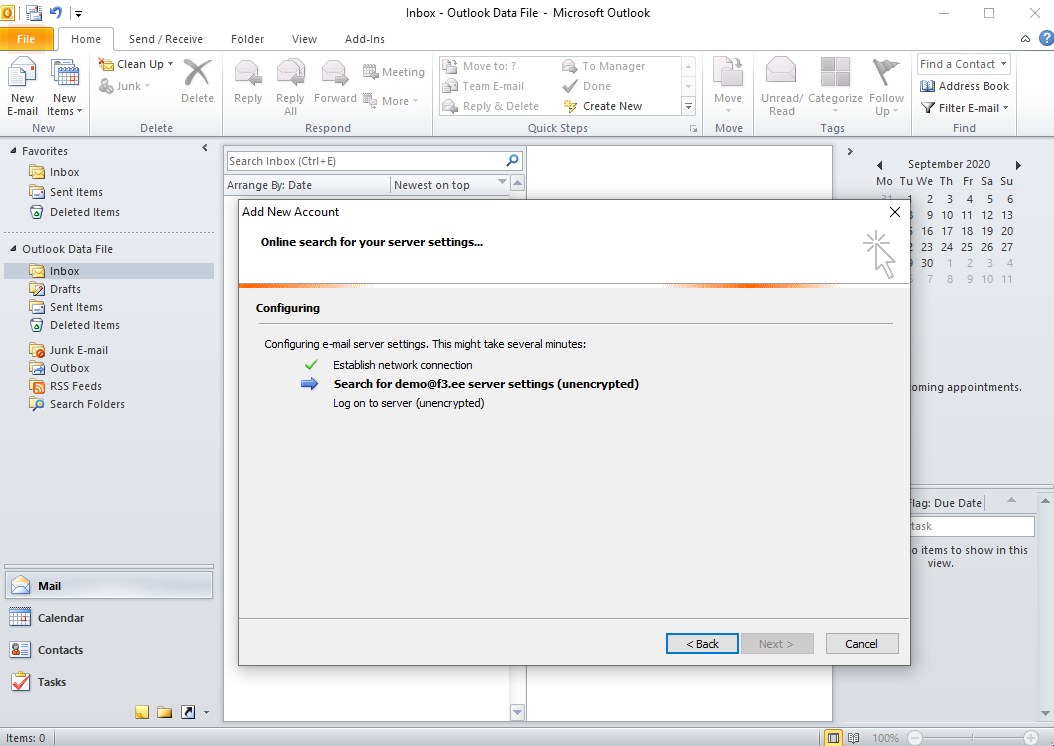Switch to the Folder tab
1054x746 pixels.
[x=247, y=39]
